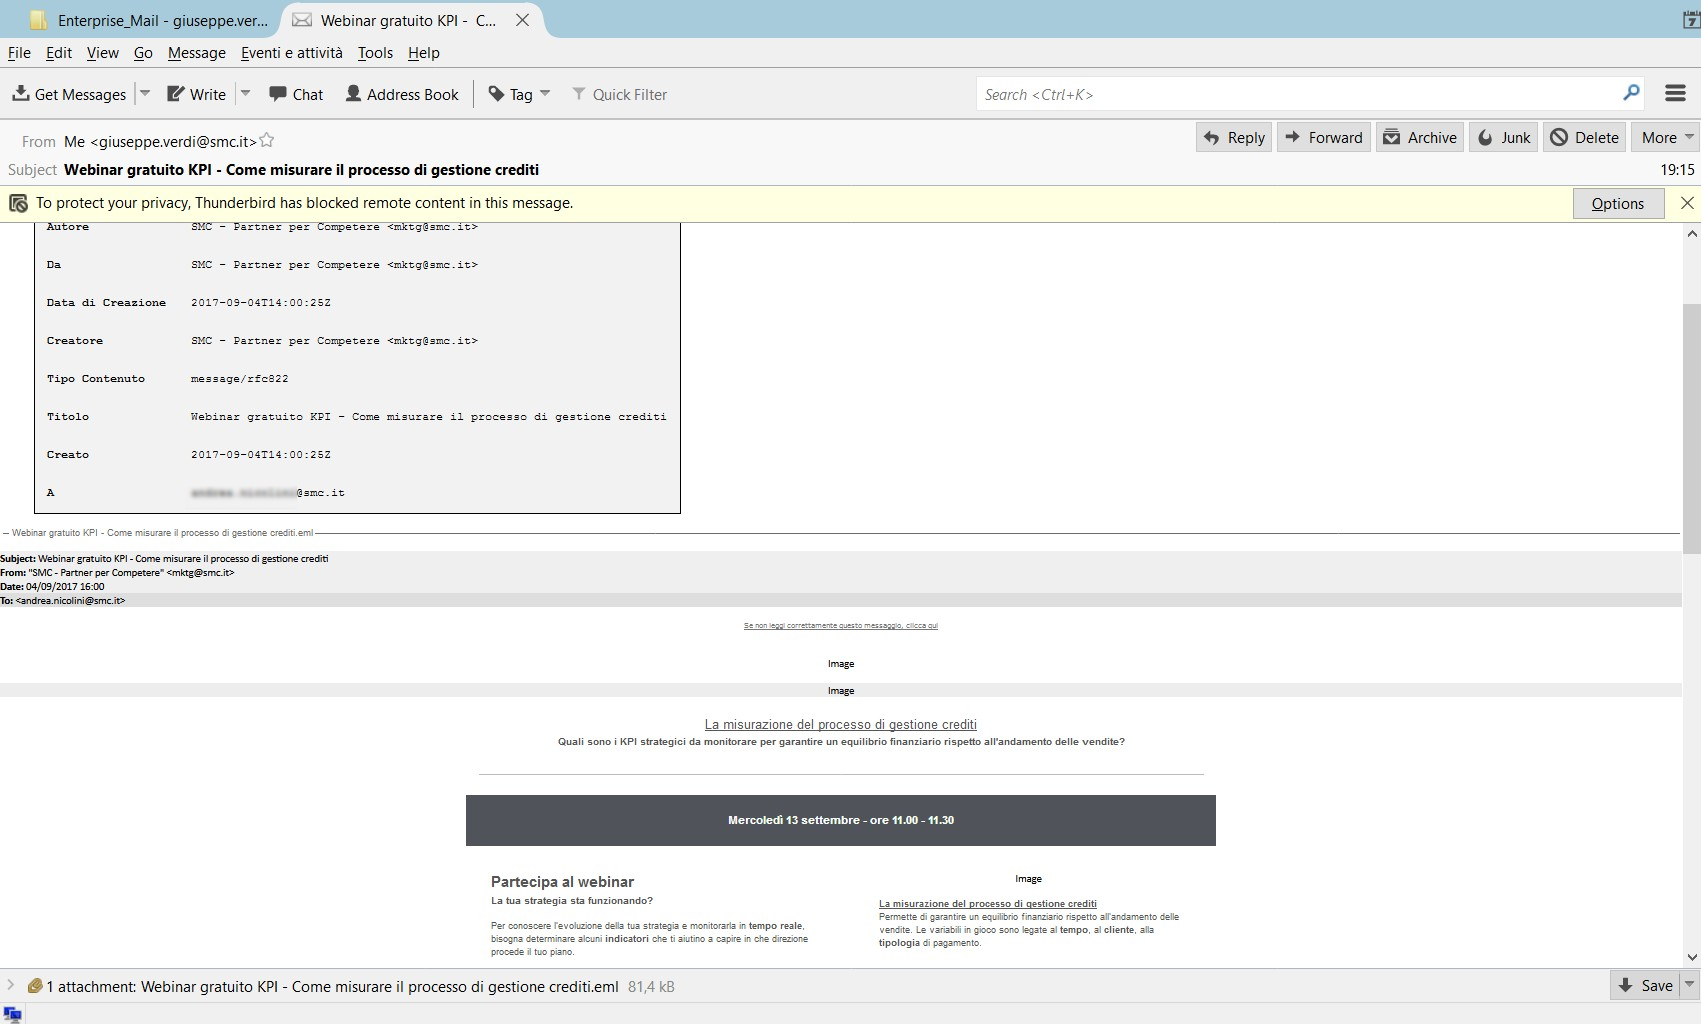Archive this message
The image size is (1701, 1024).
(1420, 137)
